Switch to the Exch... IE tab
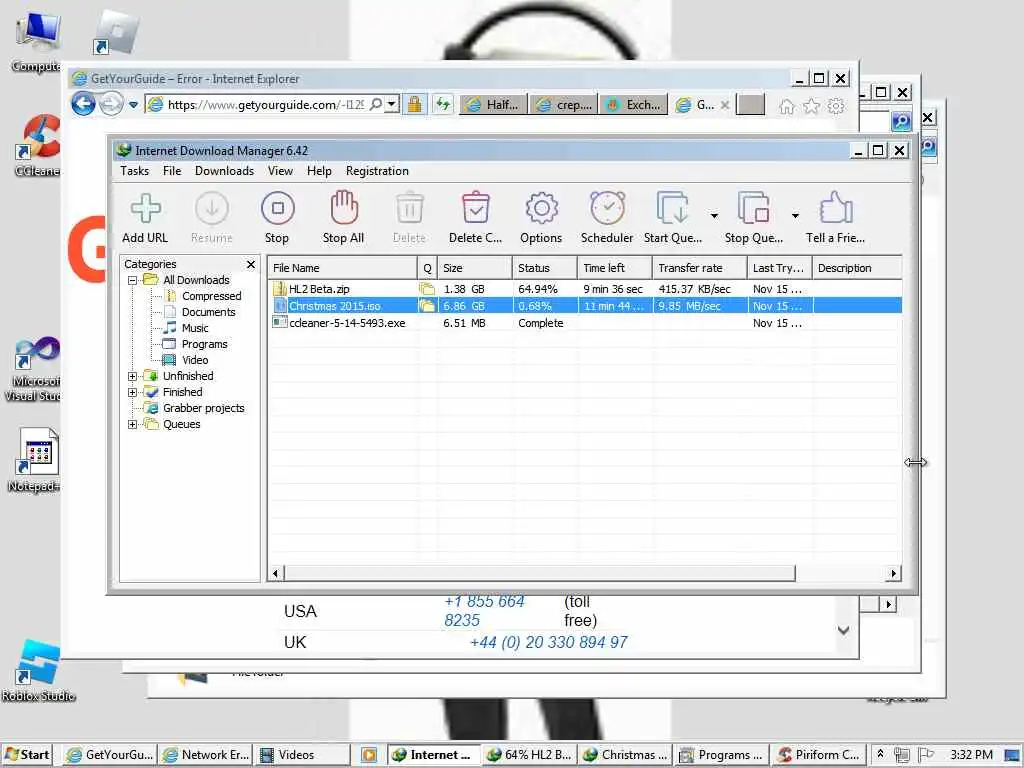 (x=633, y=104)
